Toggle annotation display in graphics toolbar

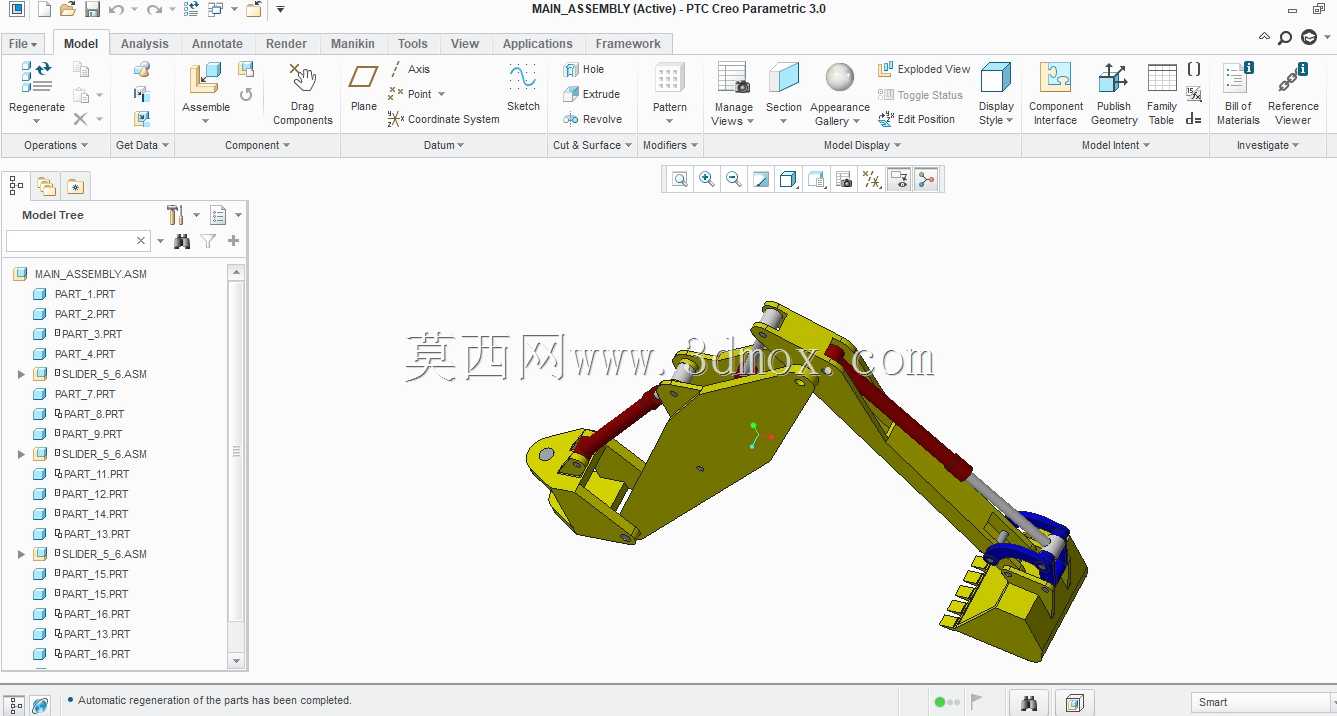click(899, 179)
